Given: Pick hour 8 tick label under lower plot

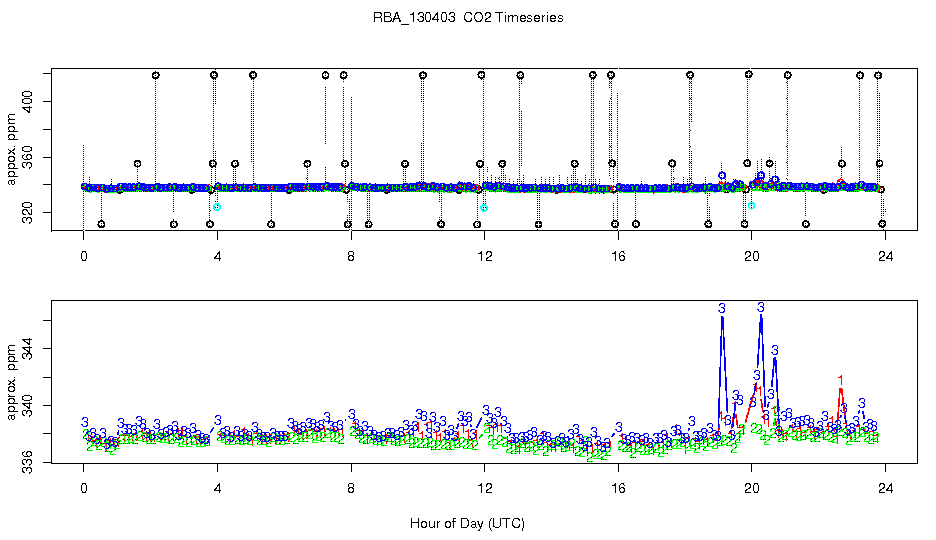Looking at the screenshot, I should [351, 488].
